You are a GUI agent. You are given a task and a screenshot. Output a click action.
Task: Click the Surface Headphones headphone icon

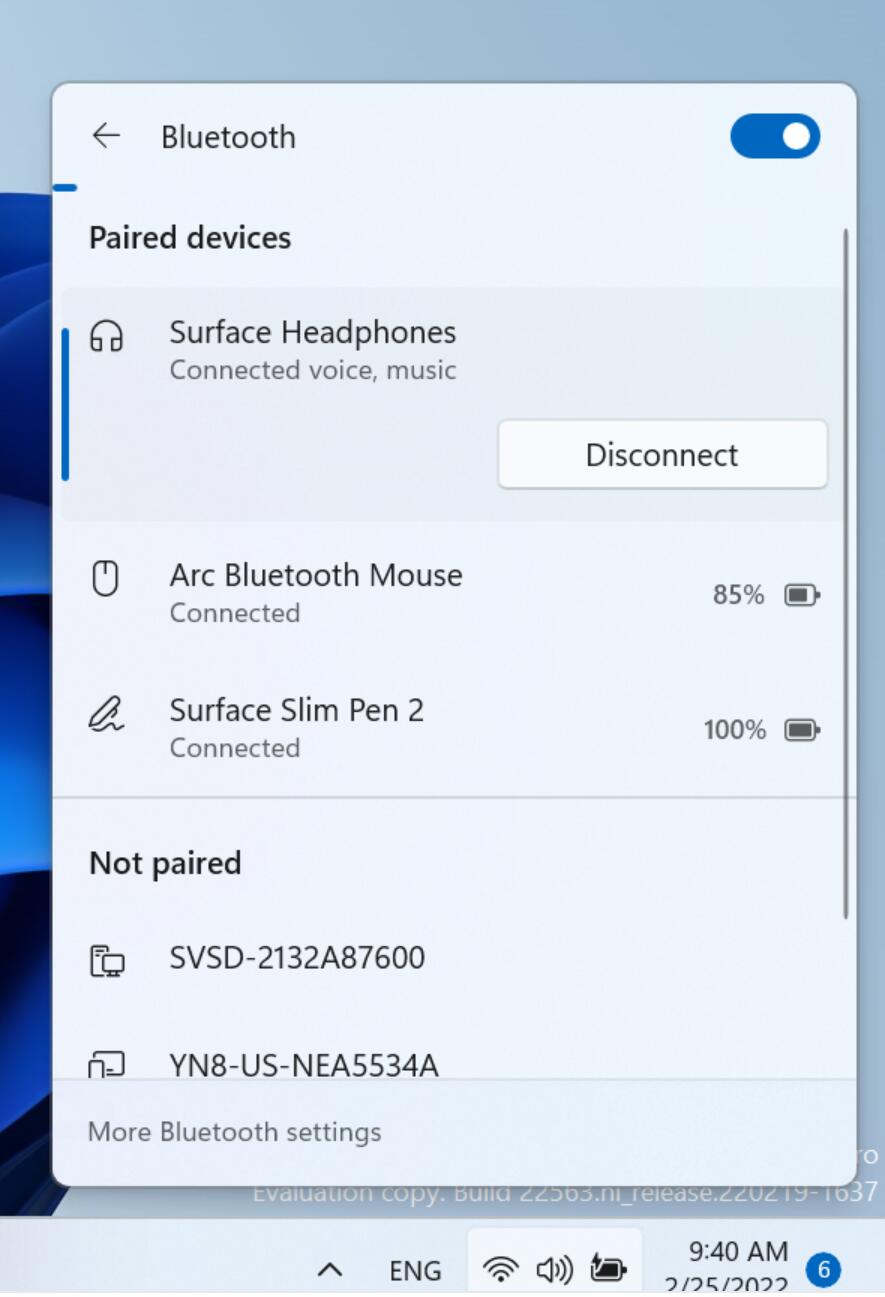(x=106, y=336)
